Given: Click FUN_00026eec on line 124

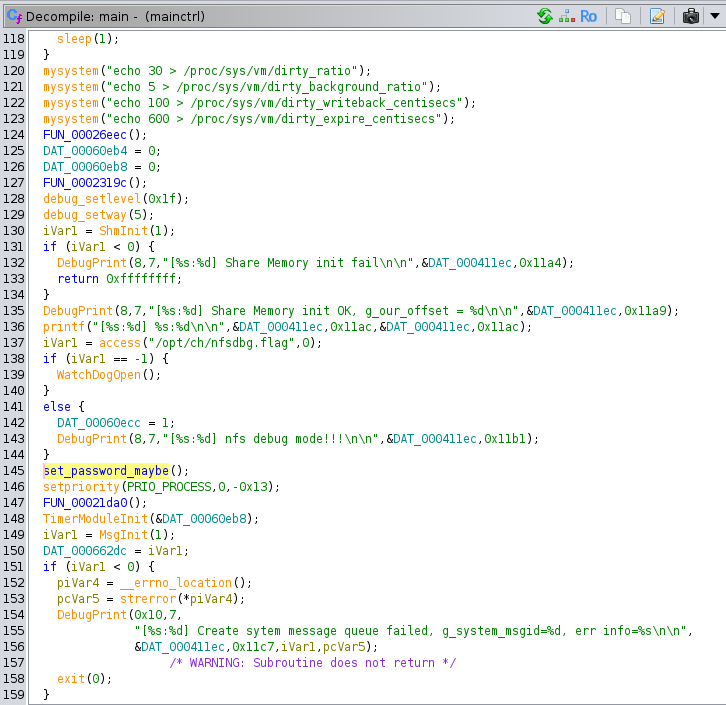Looking at the screenshot, I should (x=85, y=135).
